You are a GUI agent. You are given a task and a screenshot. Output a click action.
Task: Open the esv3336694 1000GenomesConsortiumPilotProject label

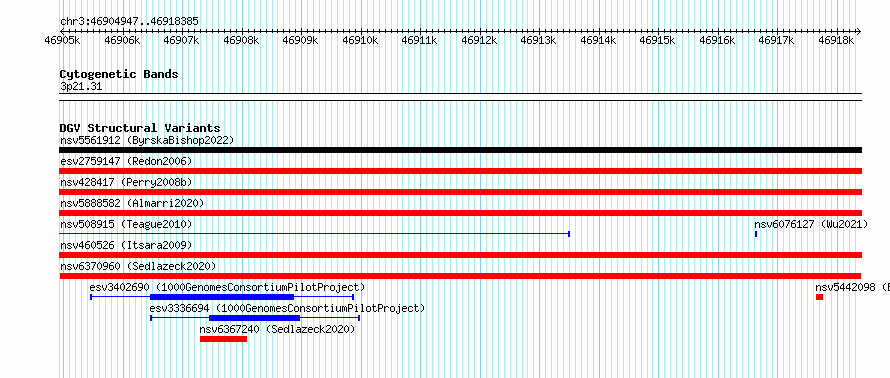pyautogui.click(x=287, y=308)
